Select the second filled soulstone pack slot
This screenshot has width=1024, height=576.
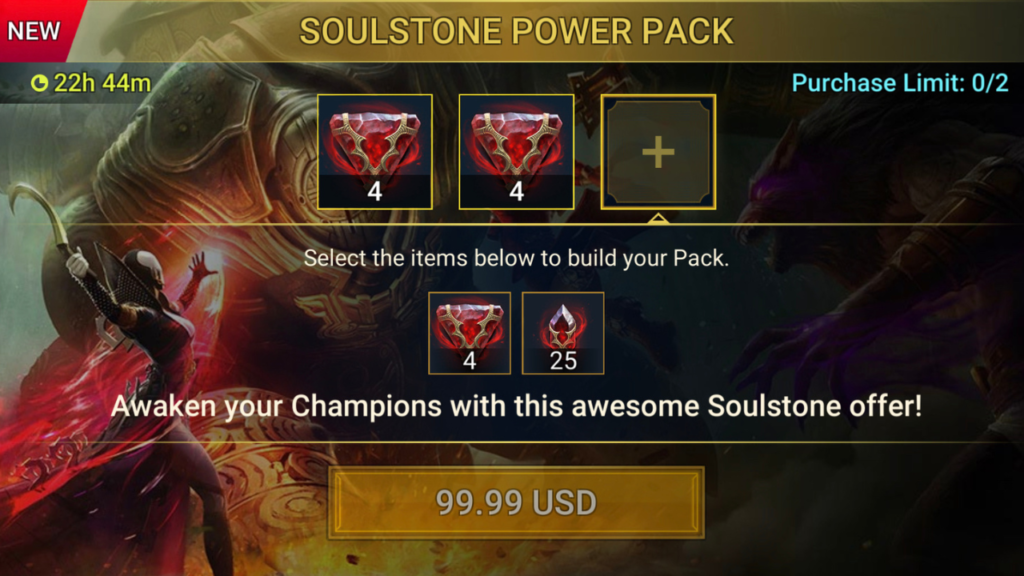point(517,152)
